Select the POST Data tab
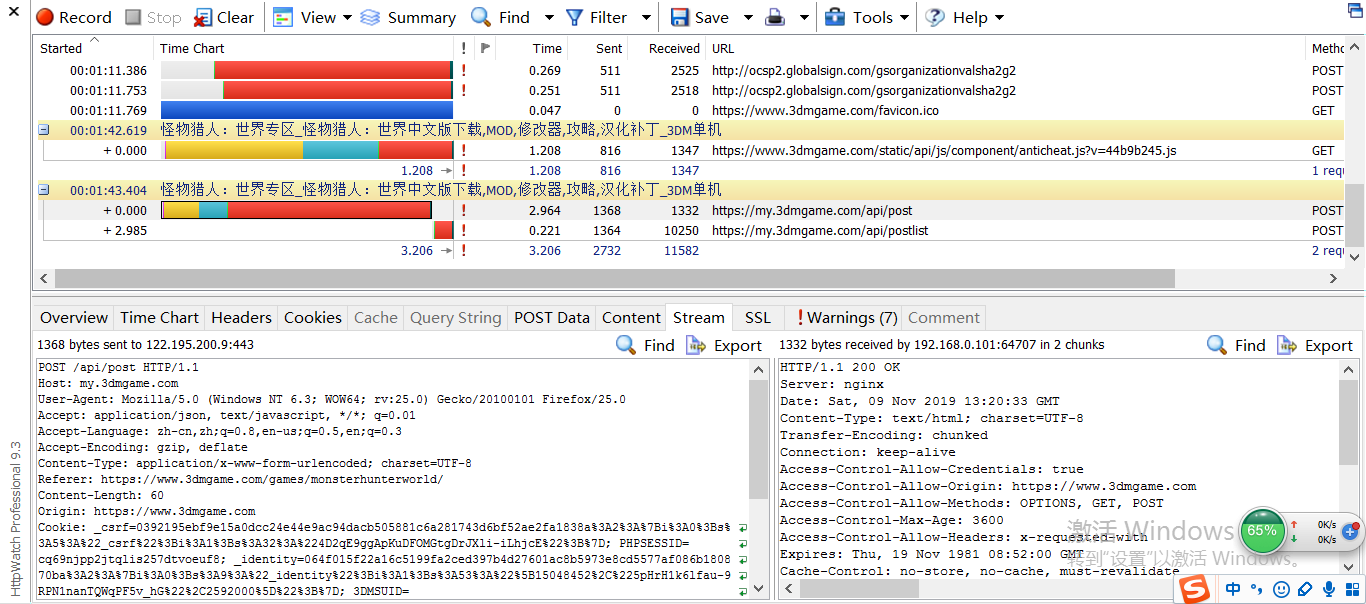Viewport: 1366px width, 604px height. tap(551, 317)
